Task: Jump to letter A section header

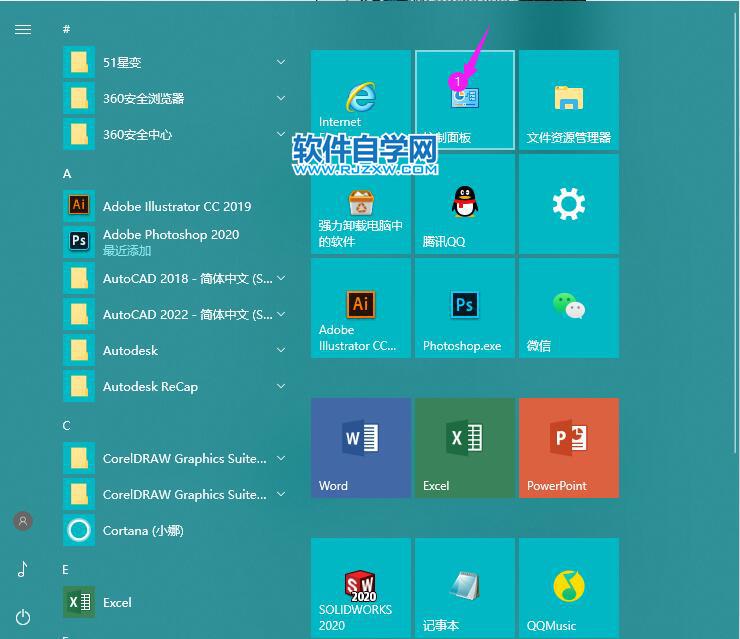Action: point(68,173)
